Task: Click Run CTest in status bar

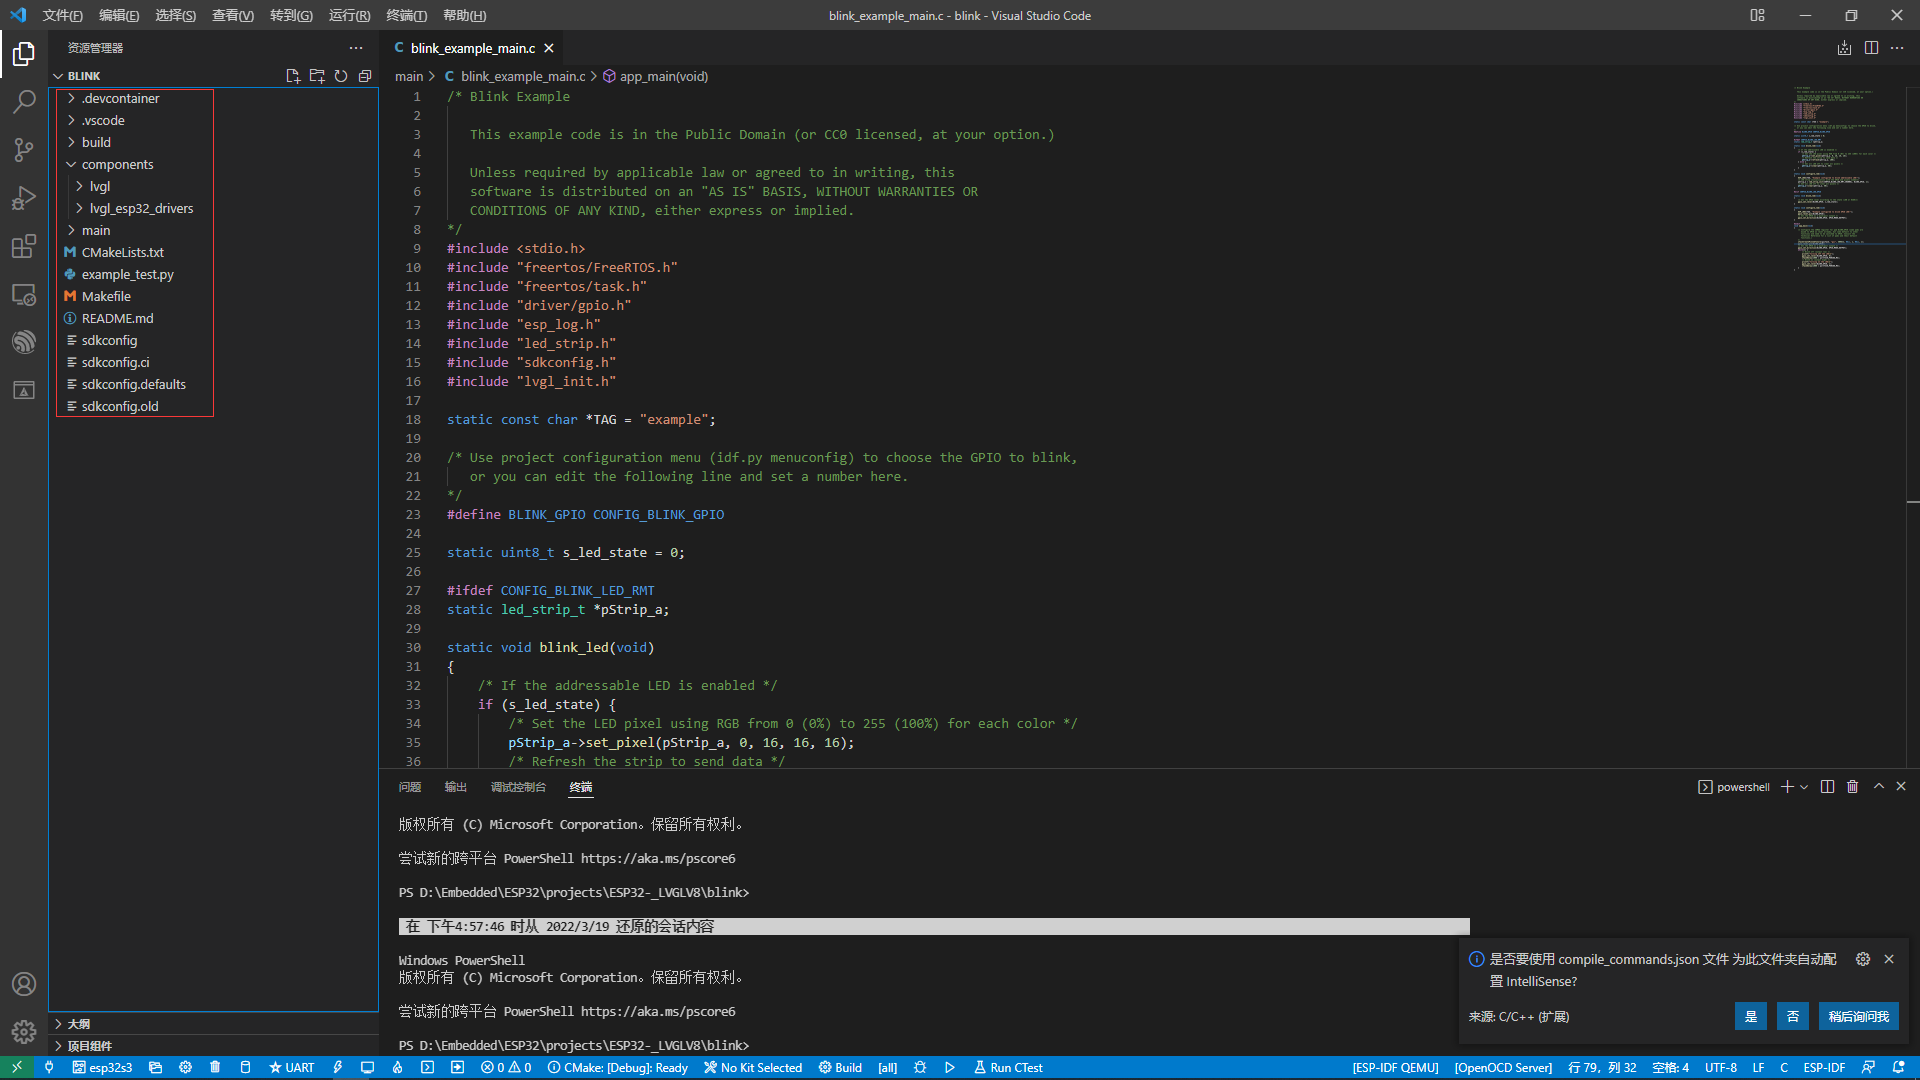Action: tap(1008, 1067)
